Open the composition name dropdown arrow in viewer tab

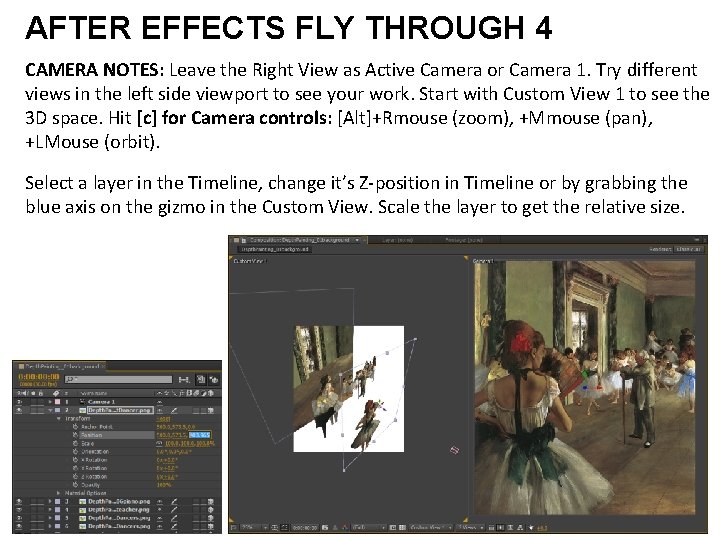click(x=357, y=240)
